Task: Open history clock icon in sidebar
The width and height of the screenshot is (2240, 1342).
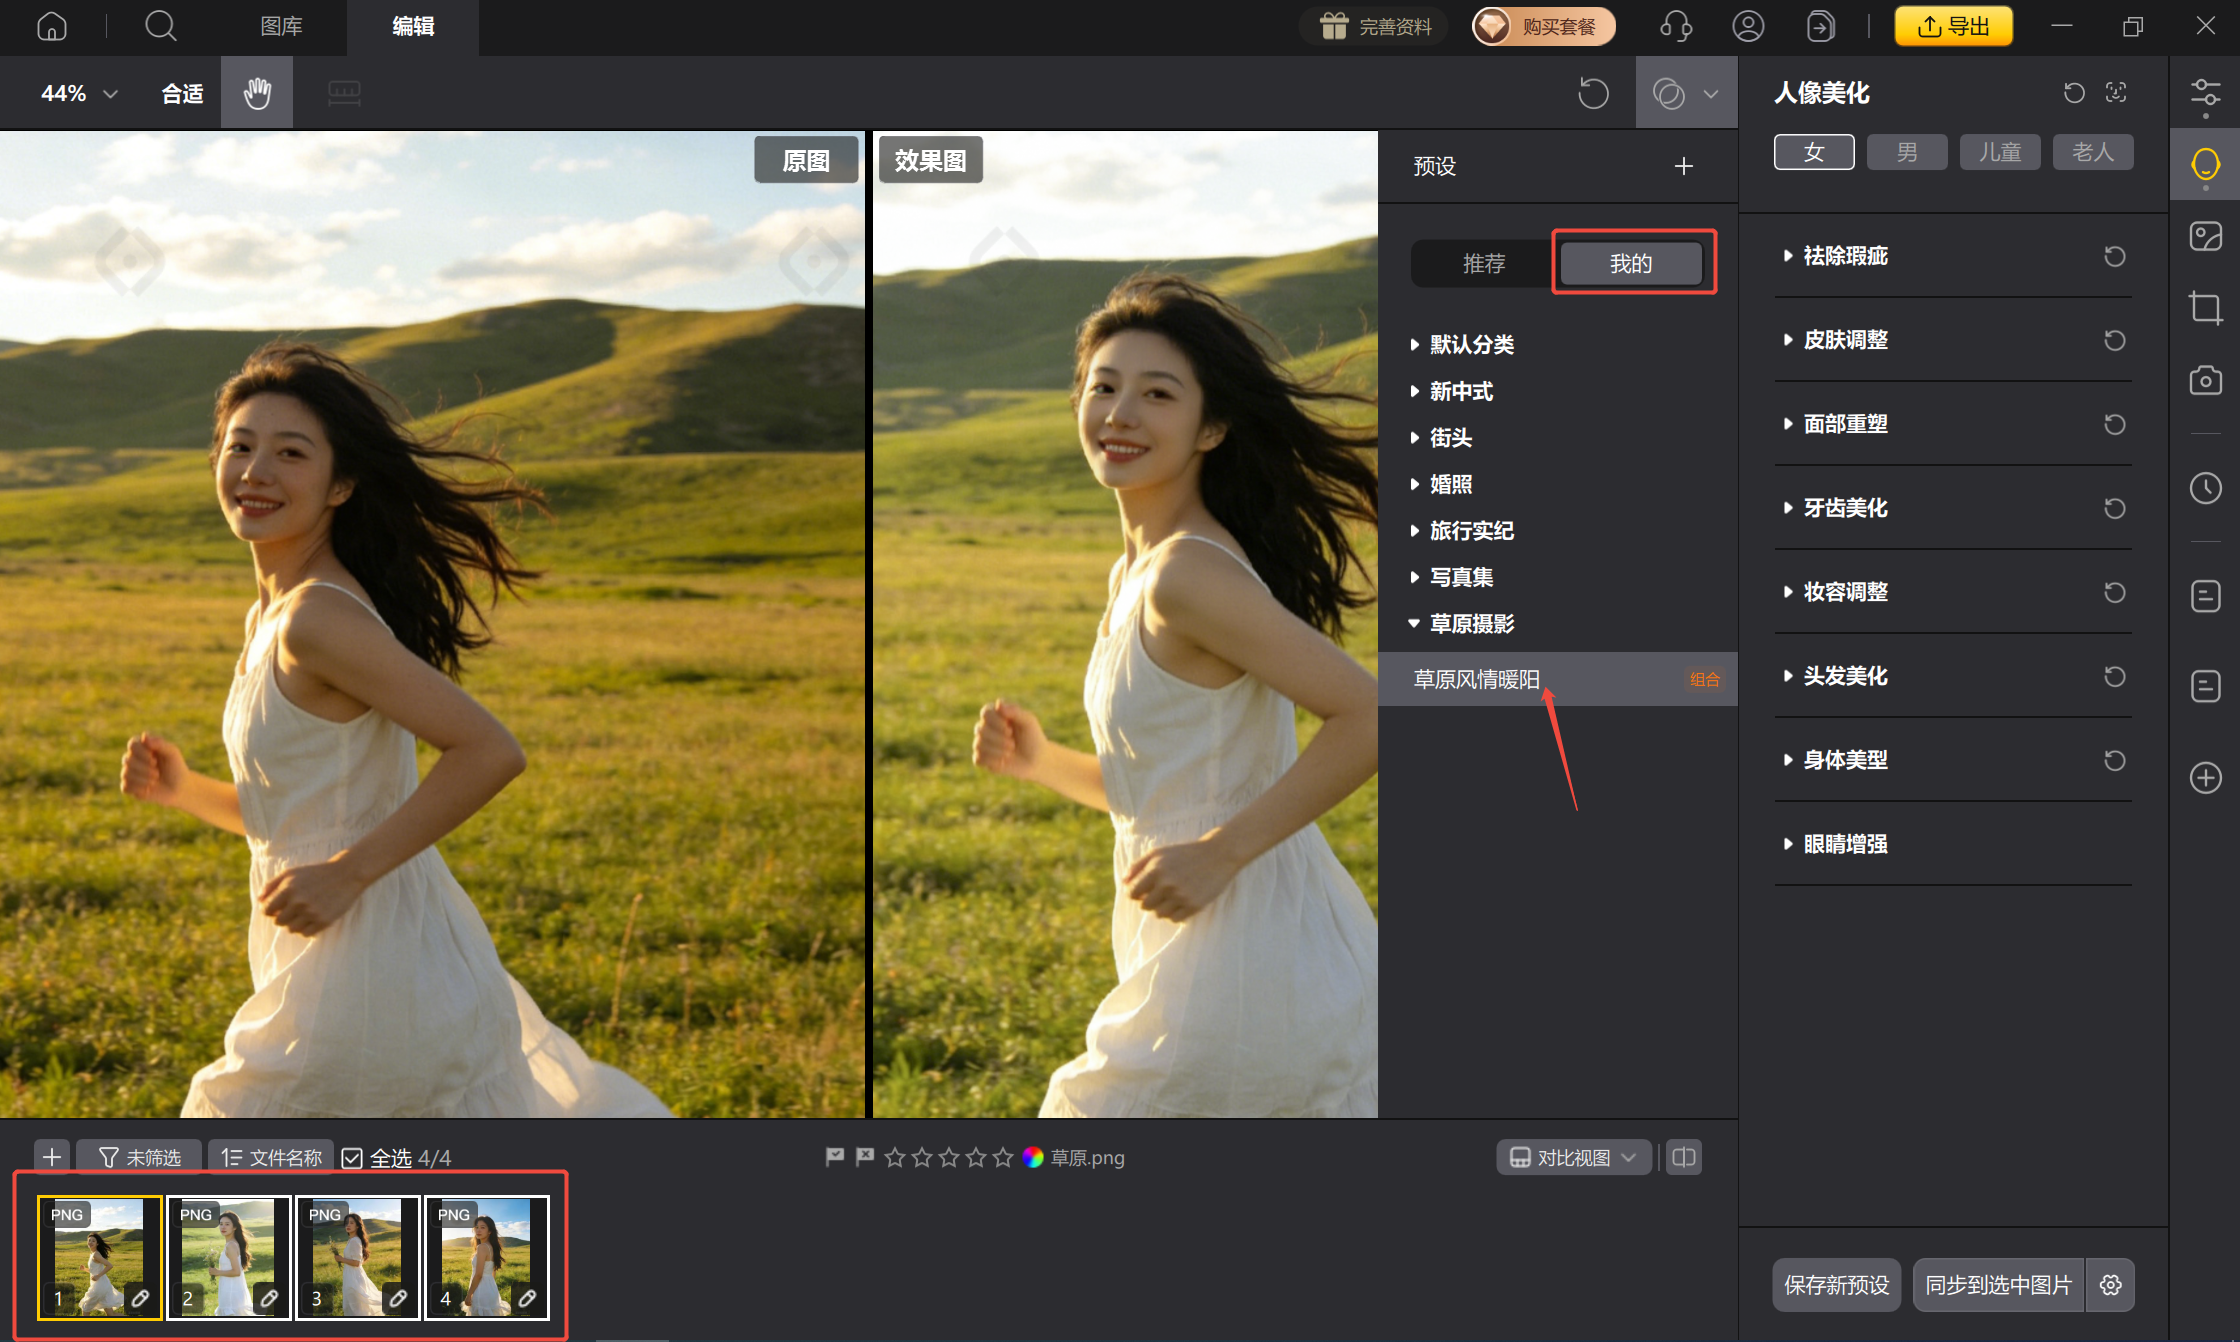Action: tap(2205, 488)
